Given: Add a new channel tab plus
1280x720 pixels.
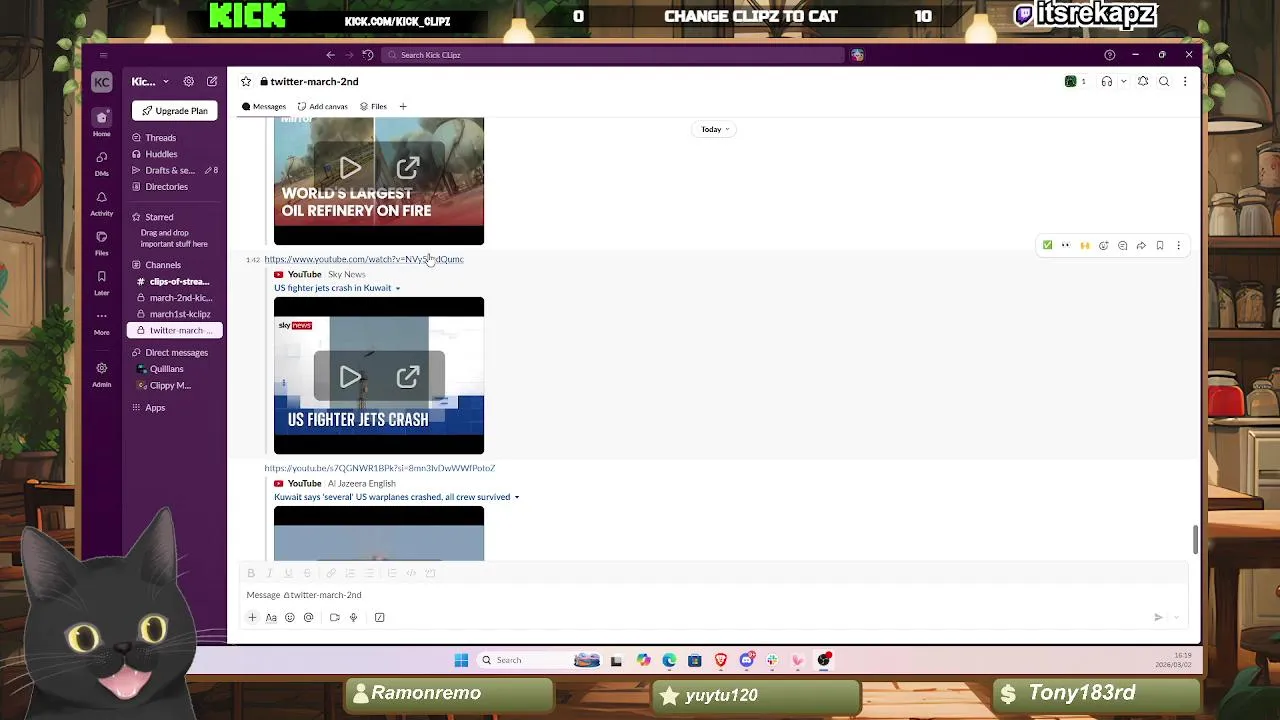Looking at the screenshot, I should pos(403,106).
